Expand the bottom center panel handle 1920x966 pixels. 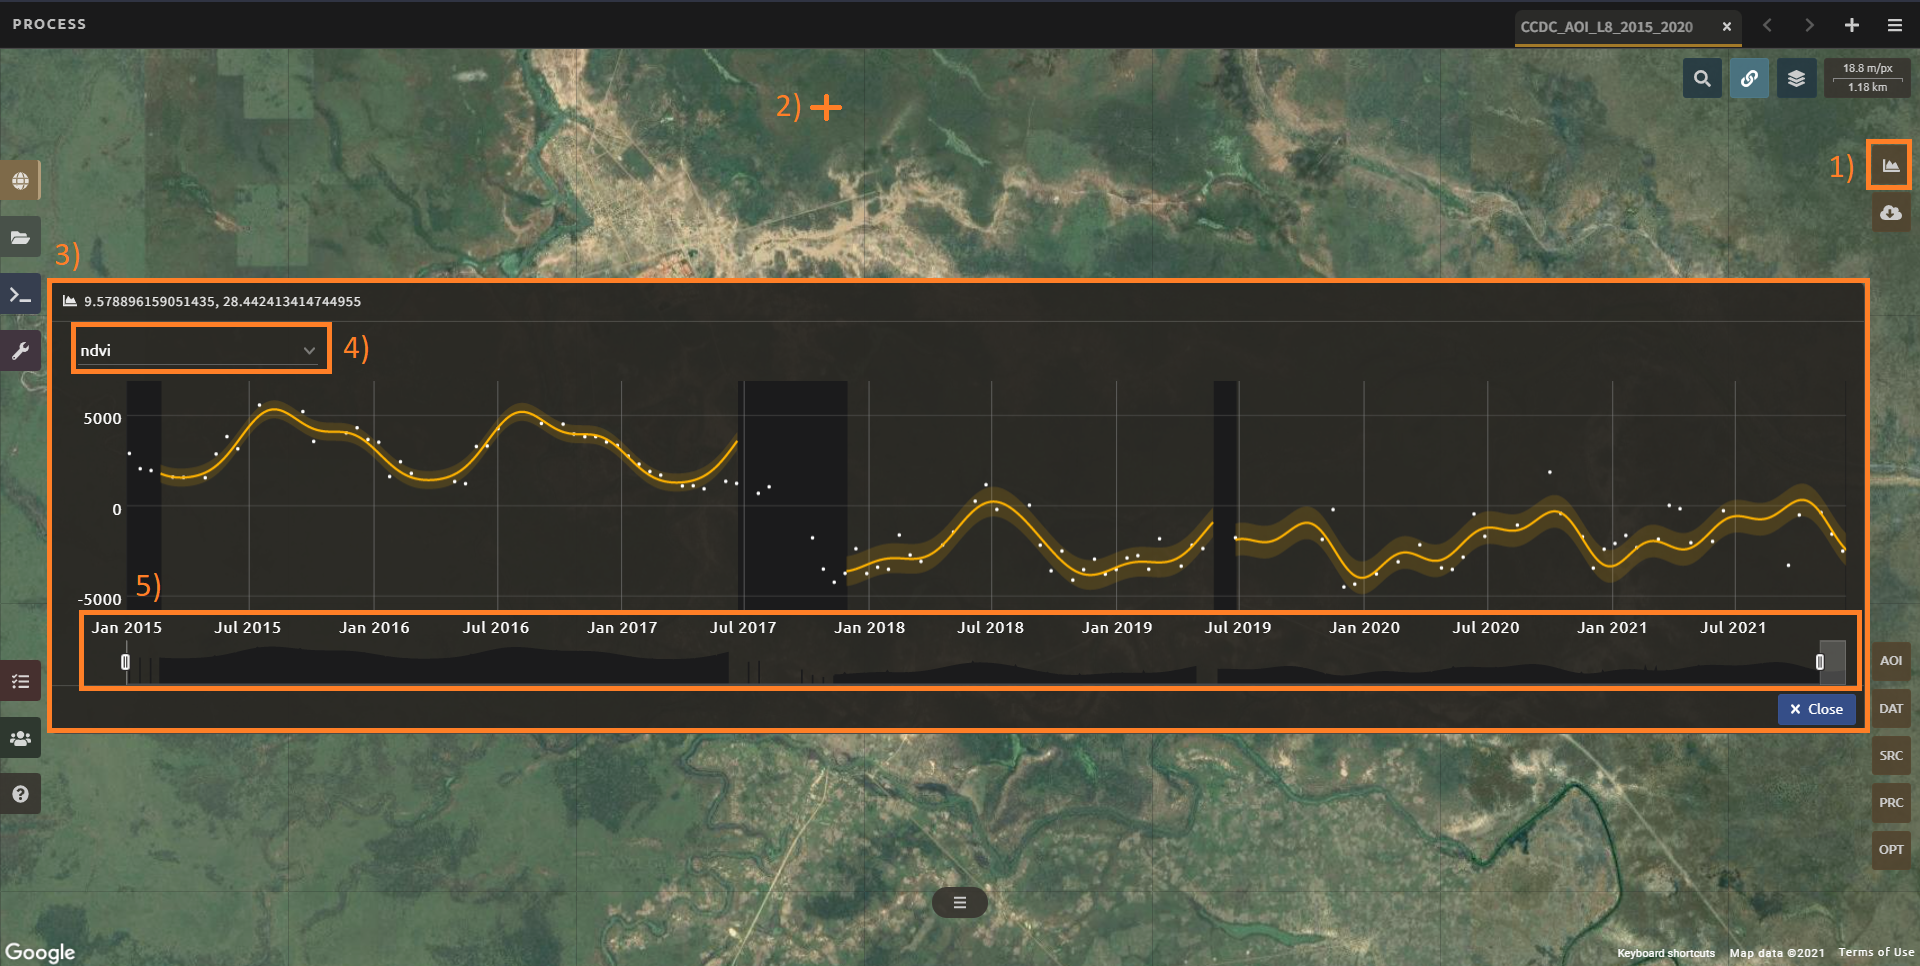coord(959,903)
